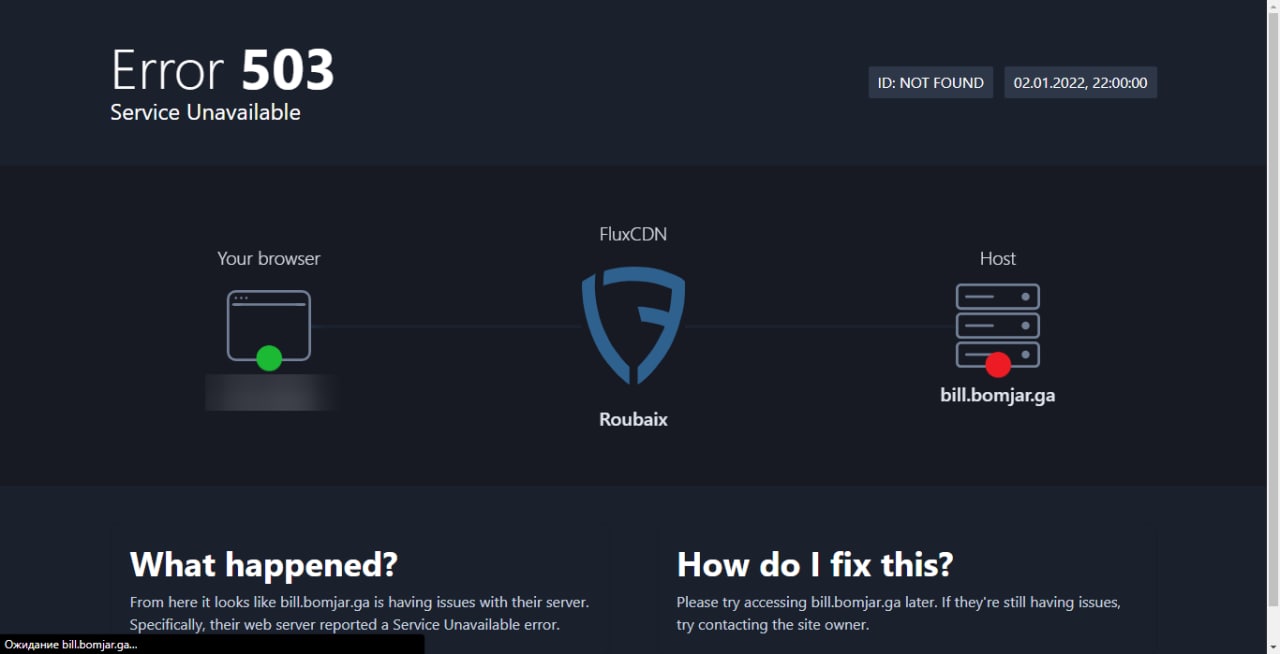This screenshot has height=654, width=1280.
Task: Click the loading status bar text
Action: click(x=71, y=644)
